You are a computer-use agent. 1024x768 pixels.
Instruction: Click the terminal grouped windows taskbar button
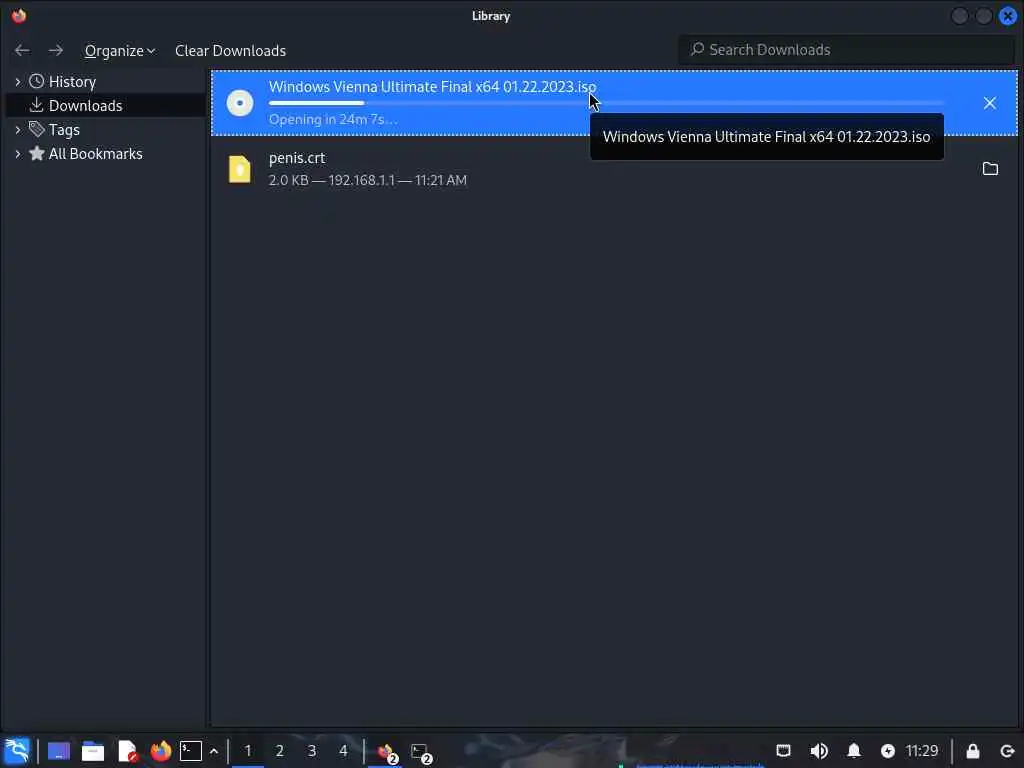pyautogui.click(x=421, y=752)
